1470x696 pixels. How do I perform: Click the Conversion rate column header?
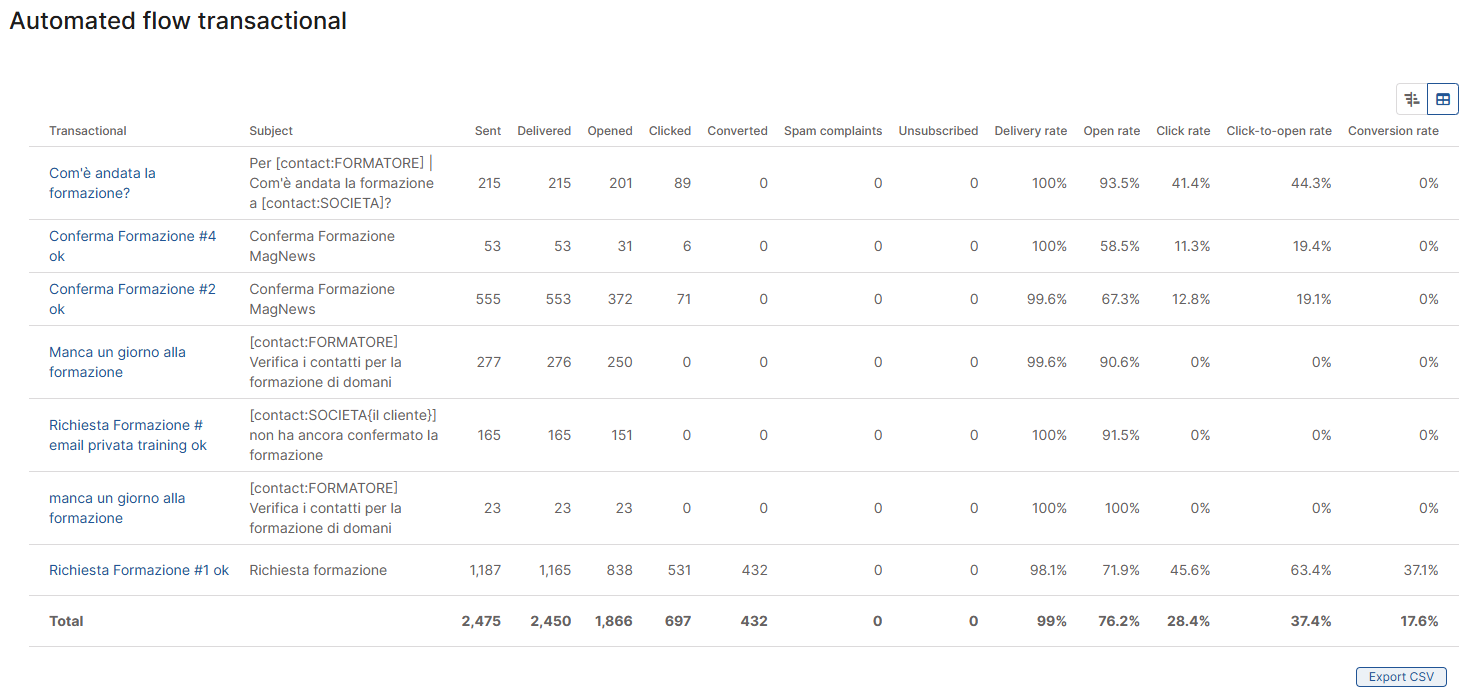tap(1393, 131)
